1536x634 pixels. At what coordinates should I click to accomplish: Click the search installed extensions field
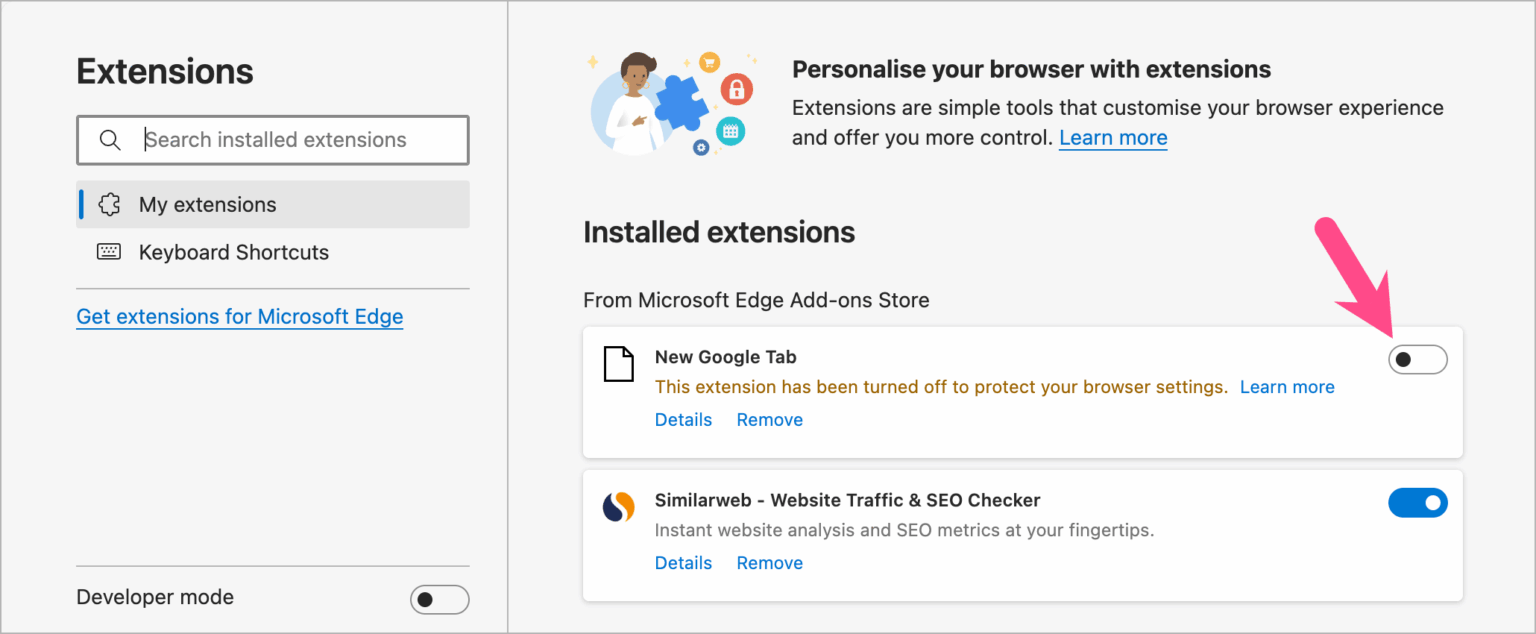pos(290,139)
